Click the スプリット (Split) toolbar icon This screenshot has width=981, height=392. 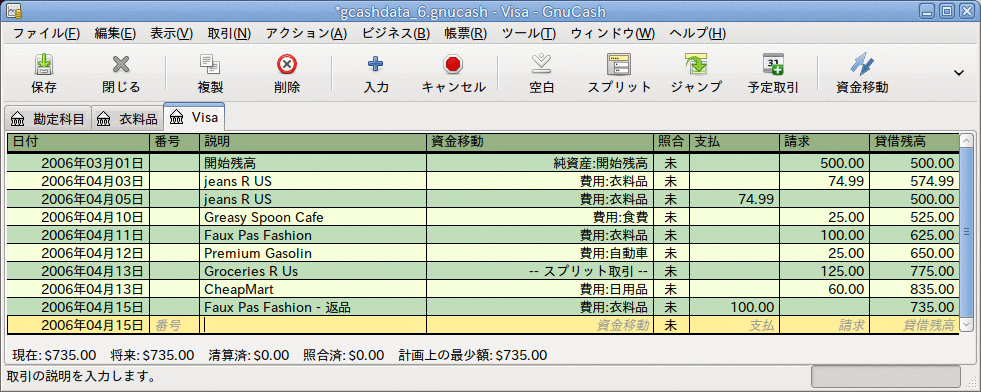(619, 64)
